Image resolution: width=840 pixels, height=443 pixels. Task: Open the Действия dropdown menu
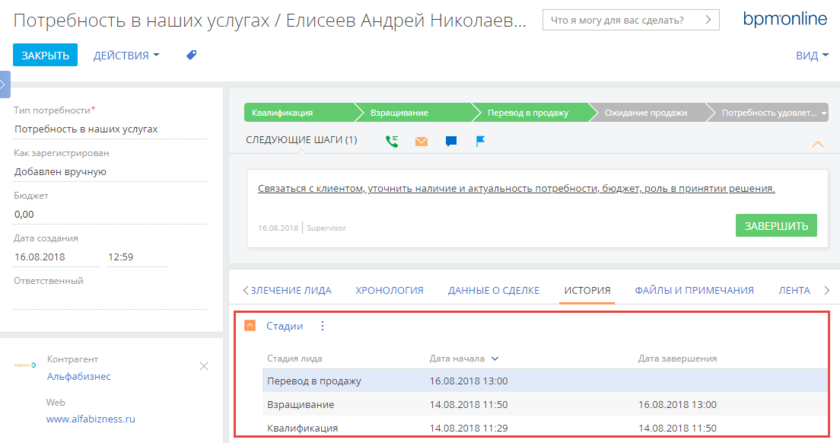pos(126,56)
